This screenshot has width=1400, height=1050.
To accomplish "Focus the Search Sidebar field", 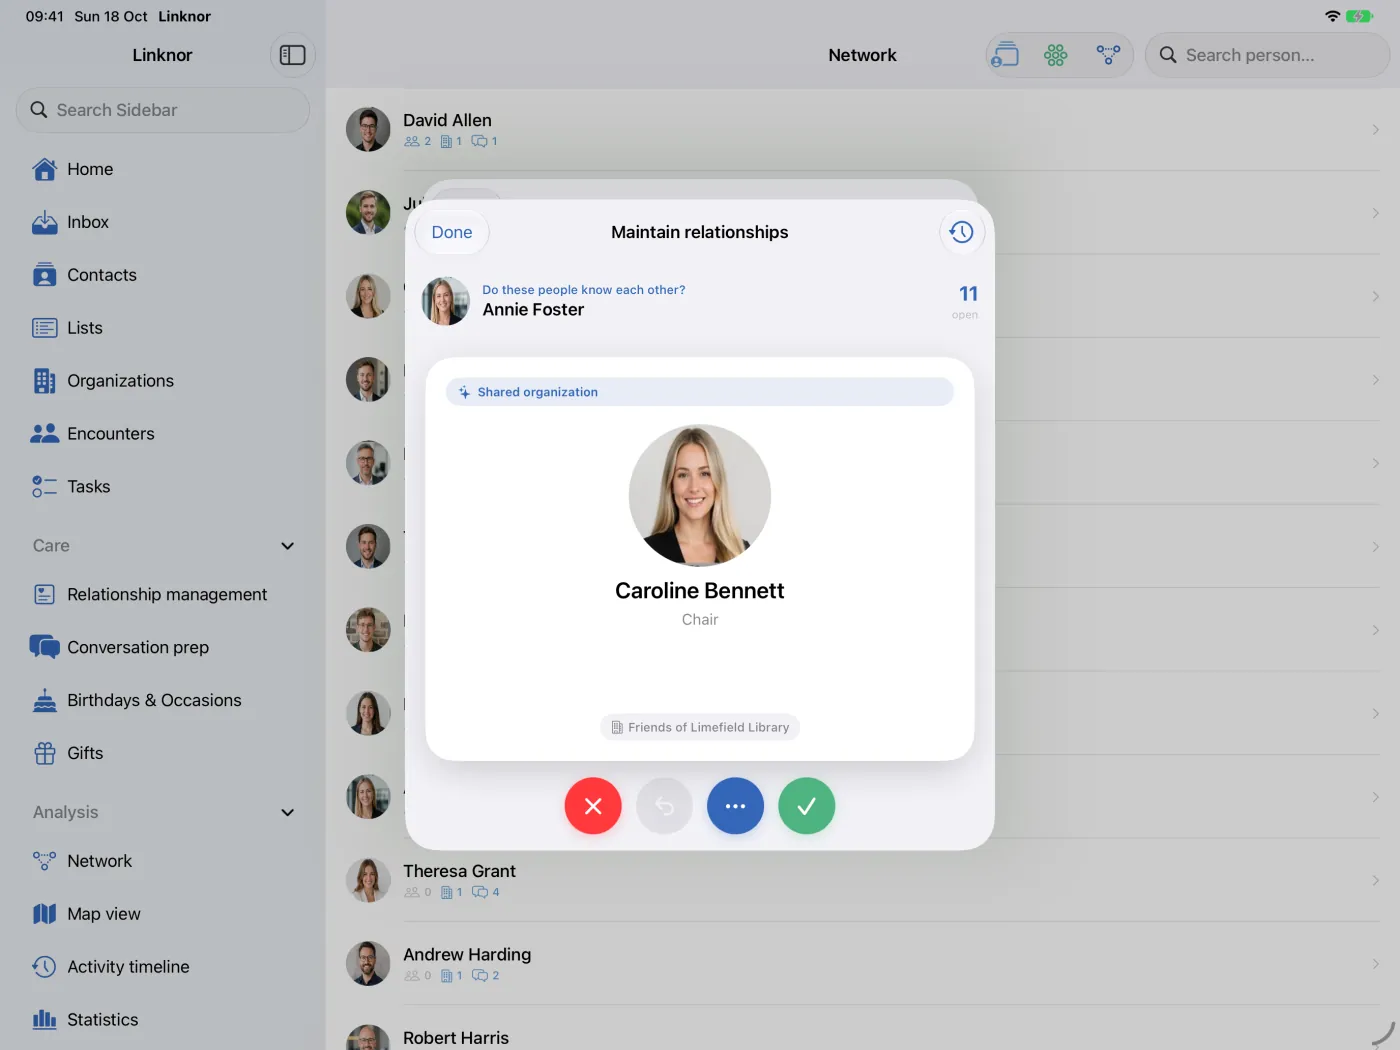I will [x=163, y=110].
